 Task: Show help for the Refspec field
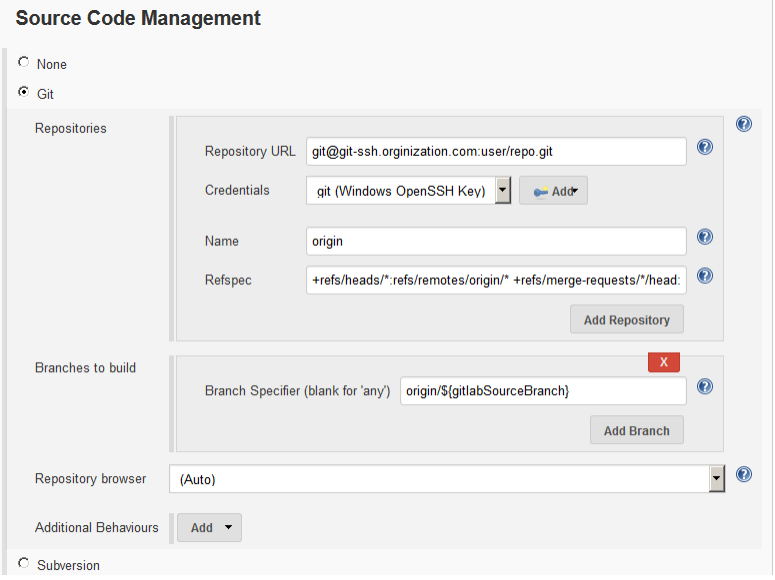click(x=704, y=275)
